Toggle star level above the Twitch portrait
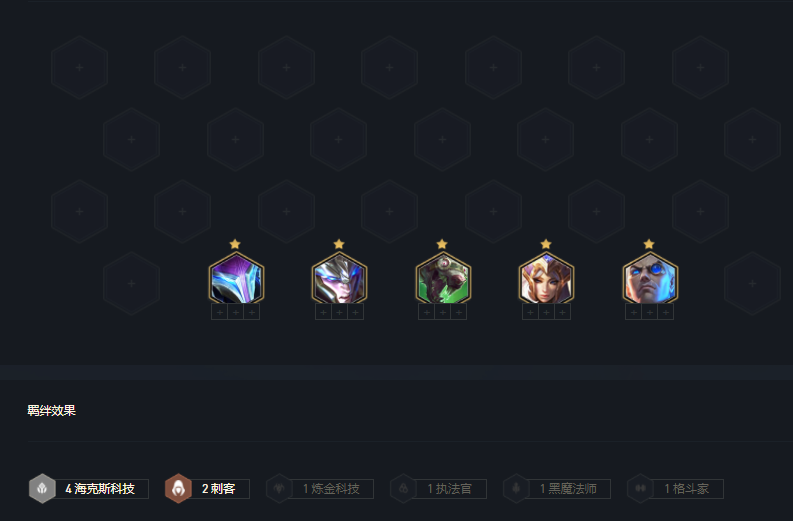This screenshot has width=793, height=521. click(442, 244)
